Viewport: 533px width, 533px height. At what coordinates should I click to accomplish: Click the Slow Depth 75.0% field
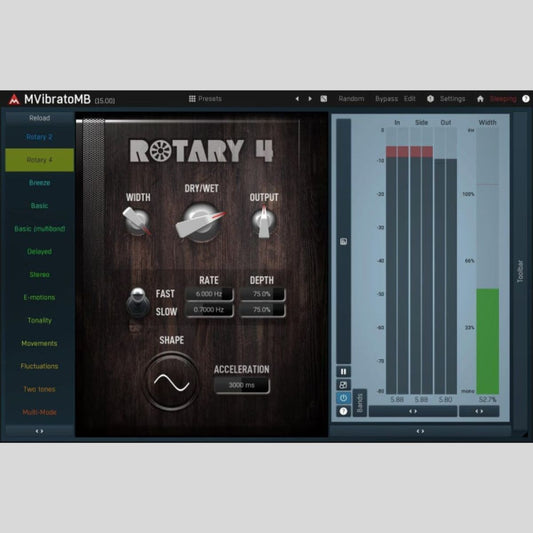click(262, 310)
